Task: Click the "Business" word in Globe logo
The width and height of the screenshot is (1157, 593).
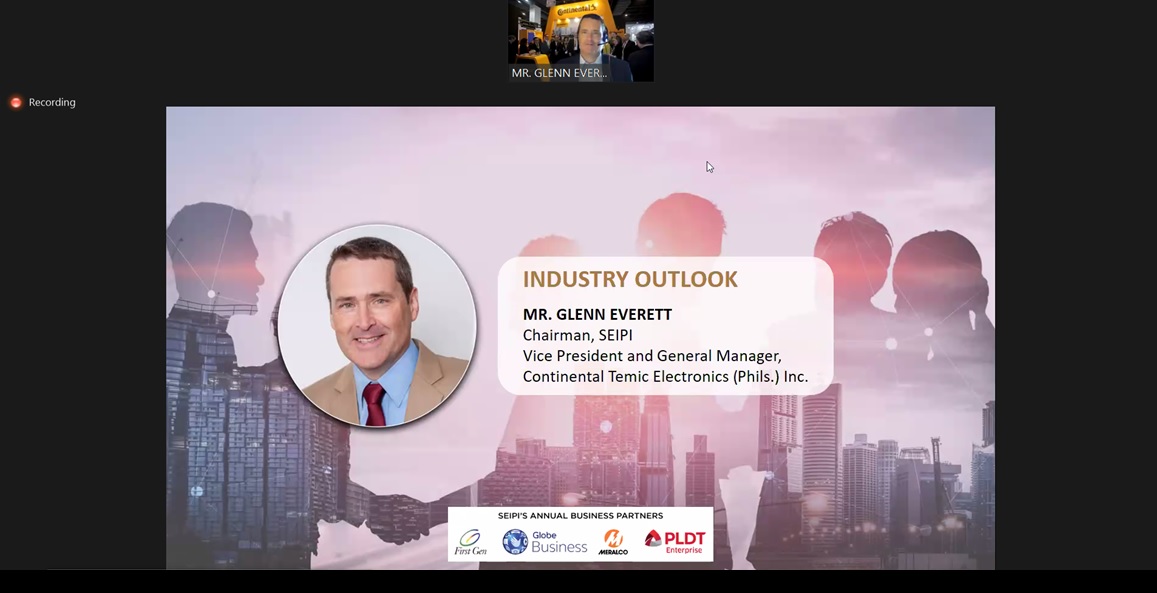Action: click(x=559, y=547)
